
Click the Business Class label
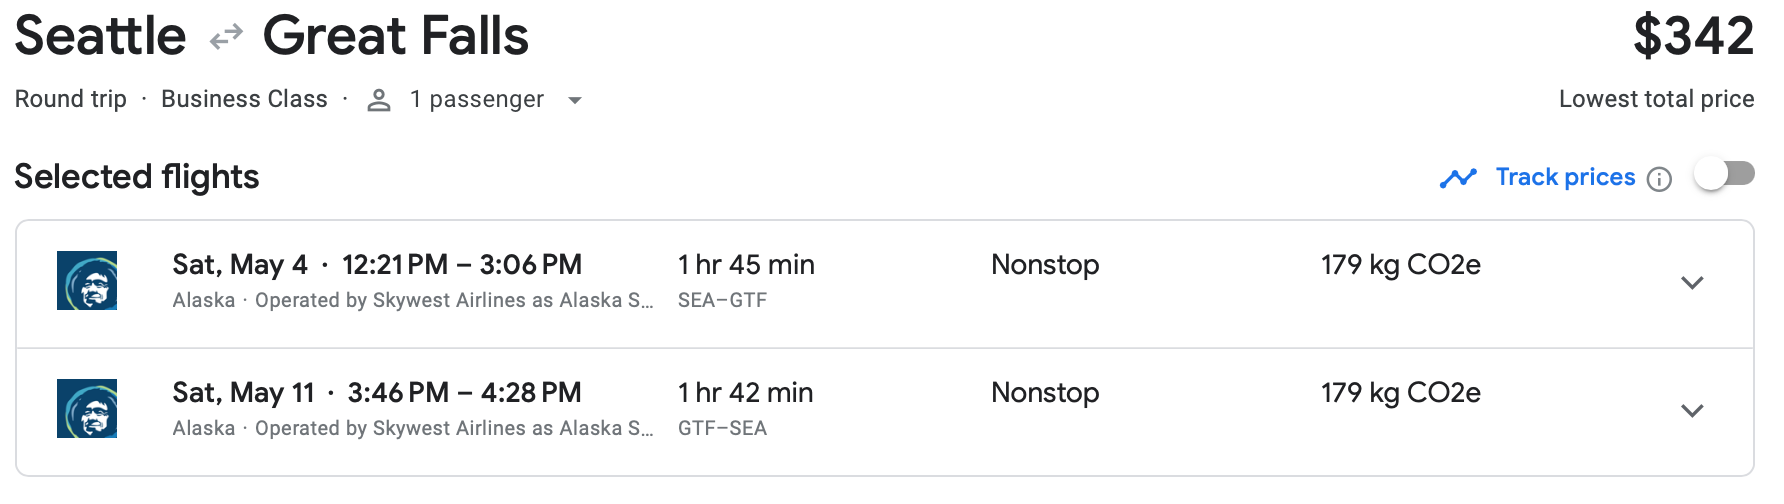tap(244, 99)
